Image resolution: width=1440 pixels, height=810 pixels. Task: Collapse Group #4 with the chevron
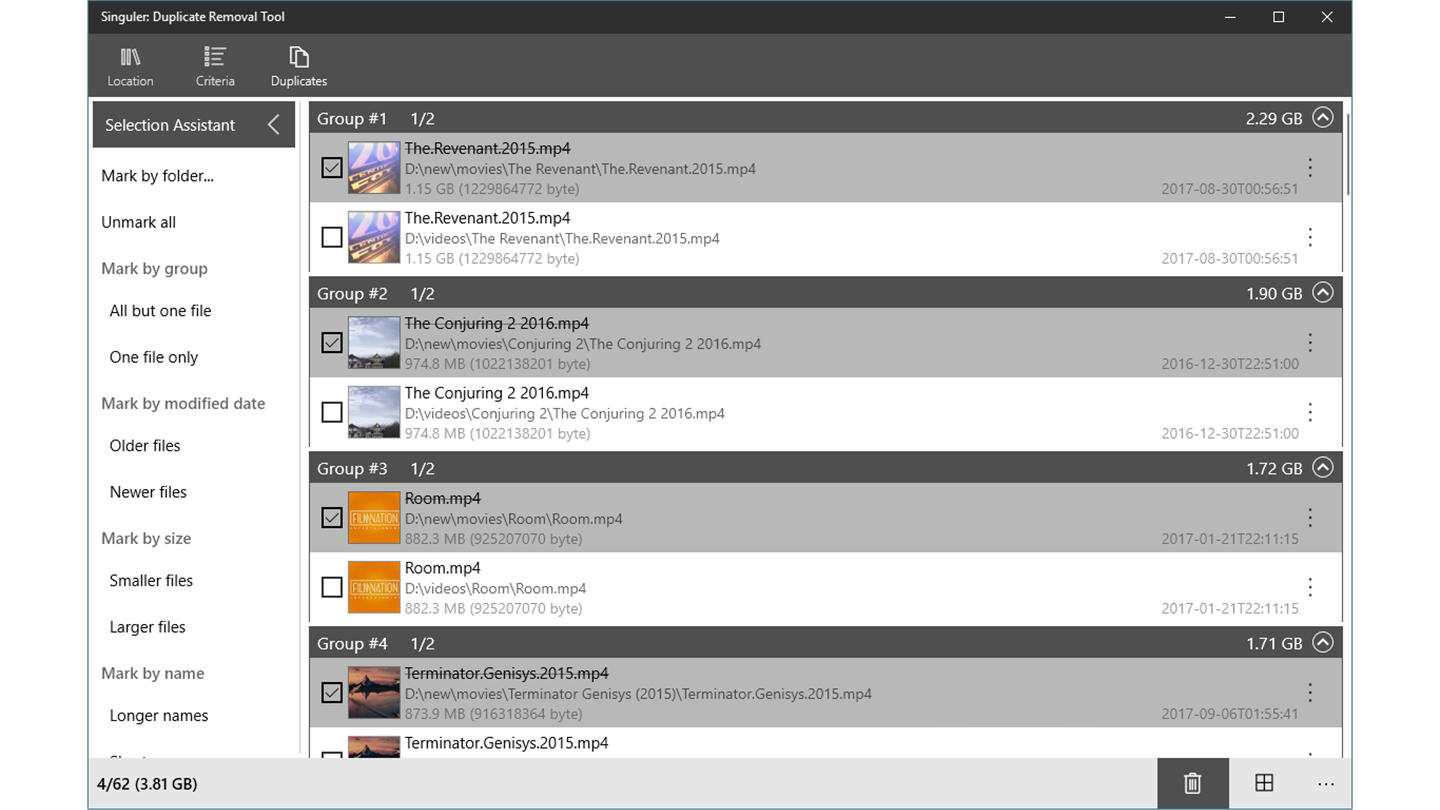1323,643
